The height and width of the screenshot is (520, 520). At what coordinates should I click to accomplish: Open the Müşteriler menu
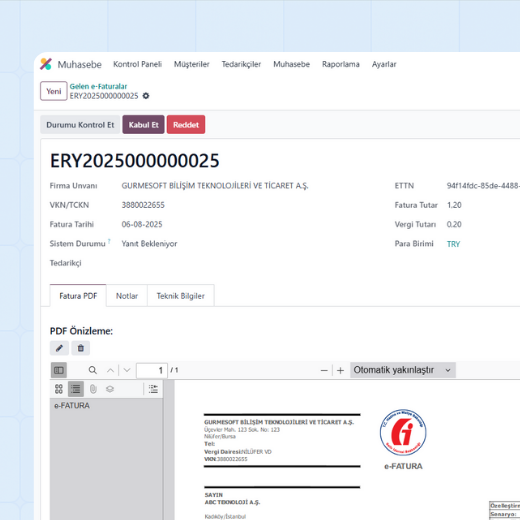coord(192,64)
